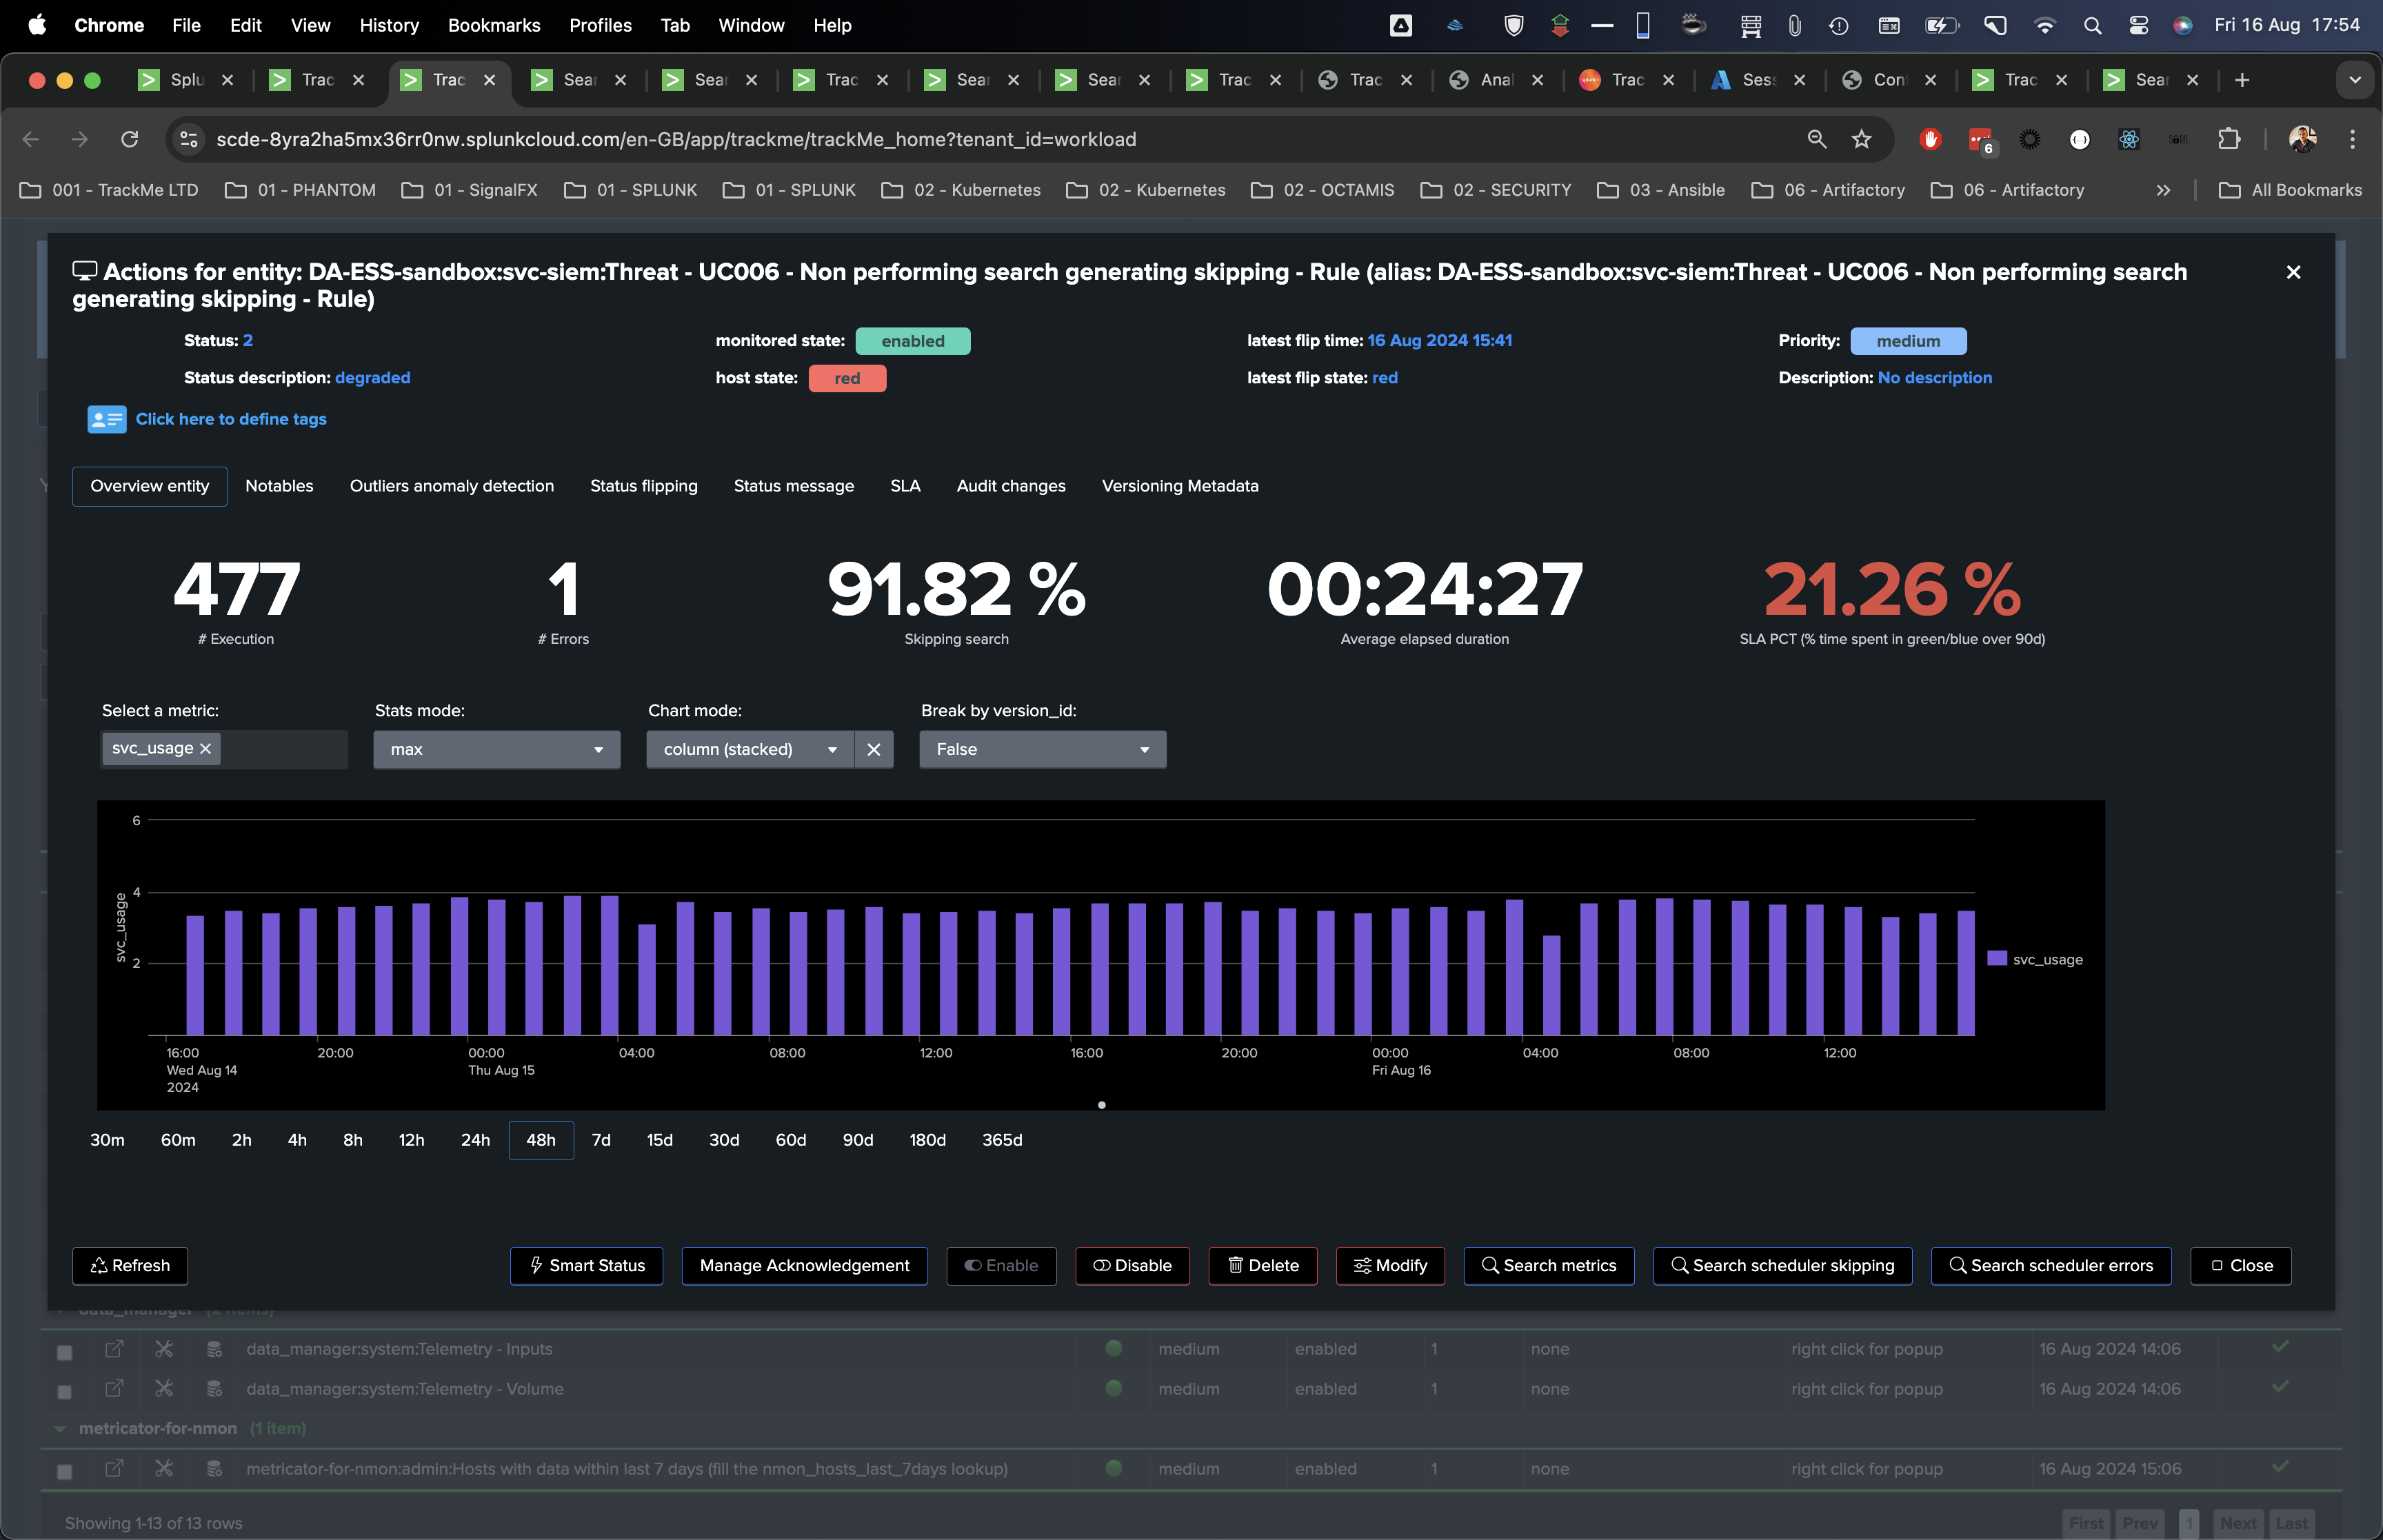Close the entity actions dialog with X

tap(2293, 272)
